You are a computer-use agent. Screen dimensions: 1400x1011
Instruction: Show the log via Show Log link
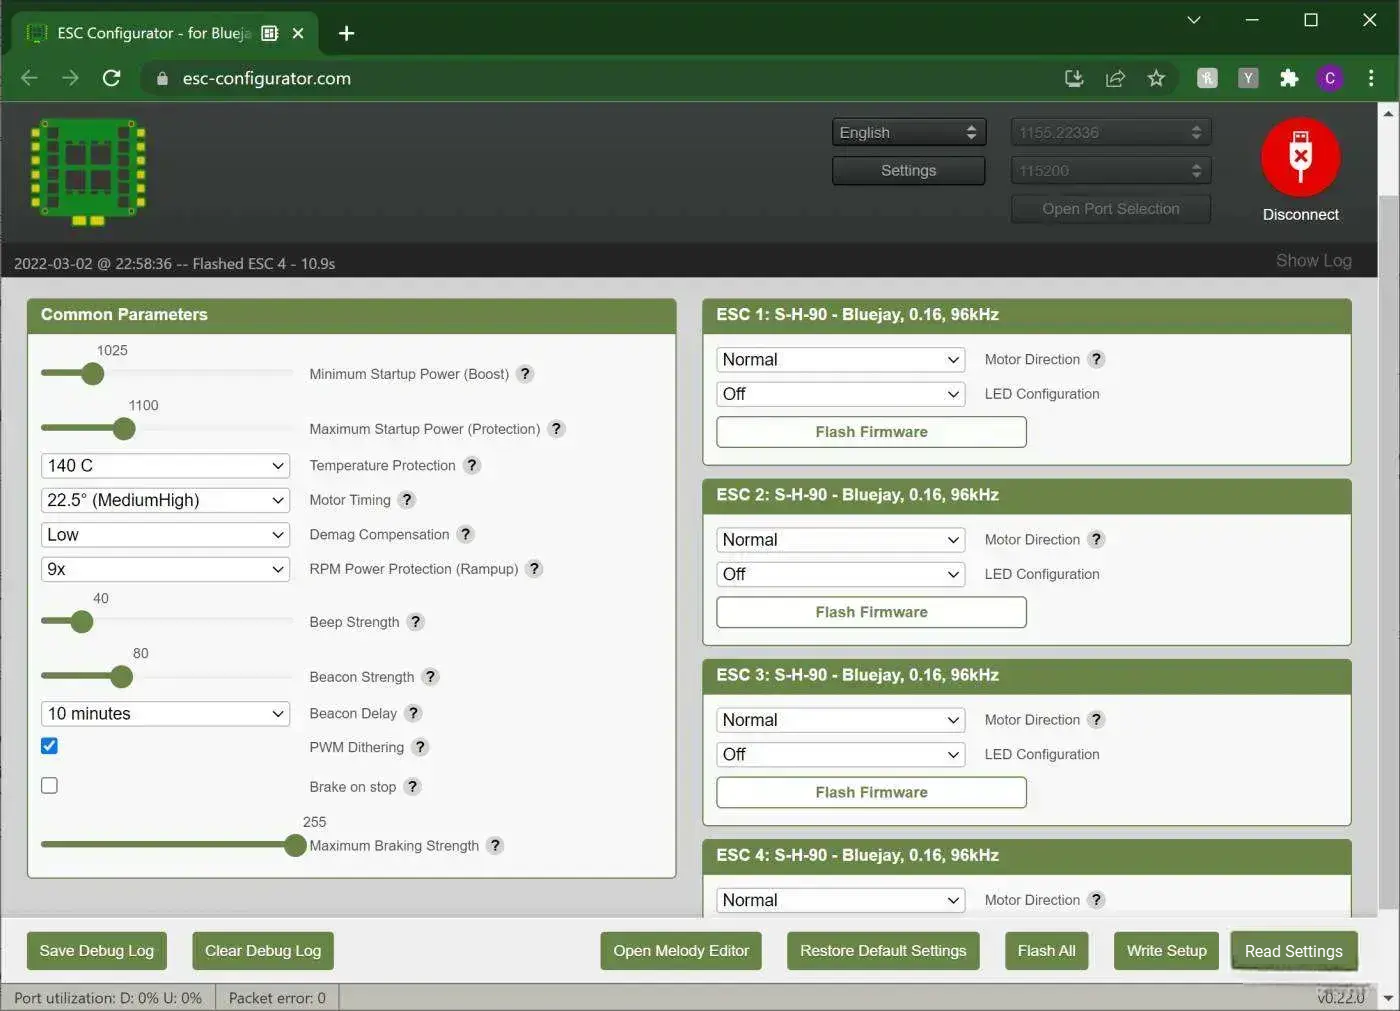pos(1313,260)
